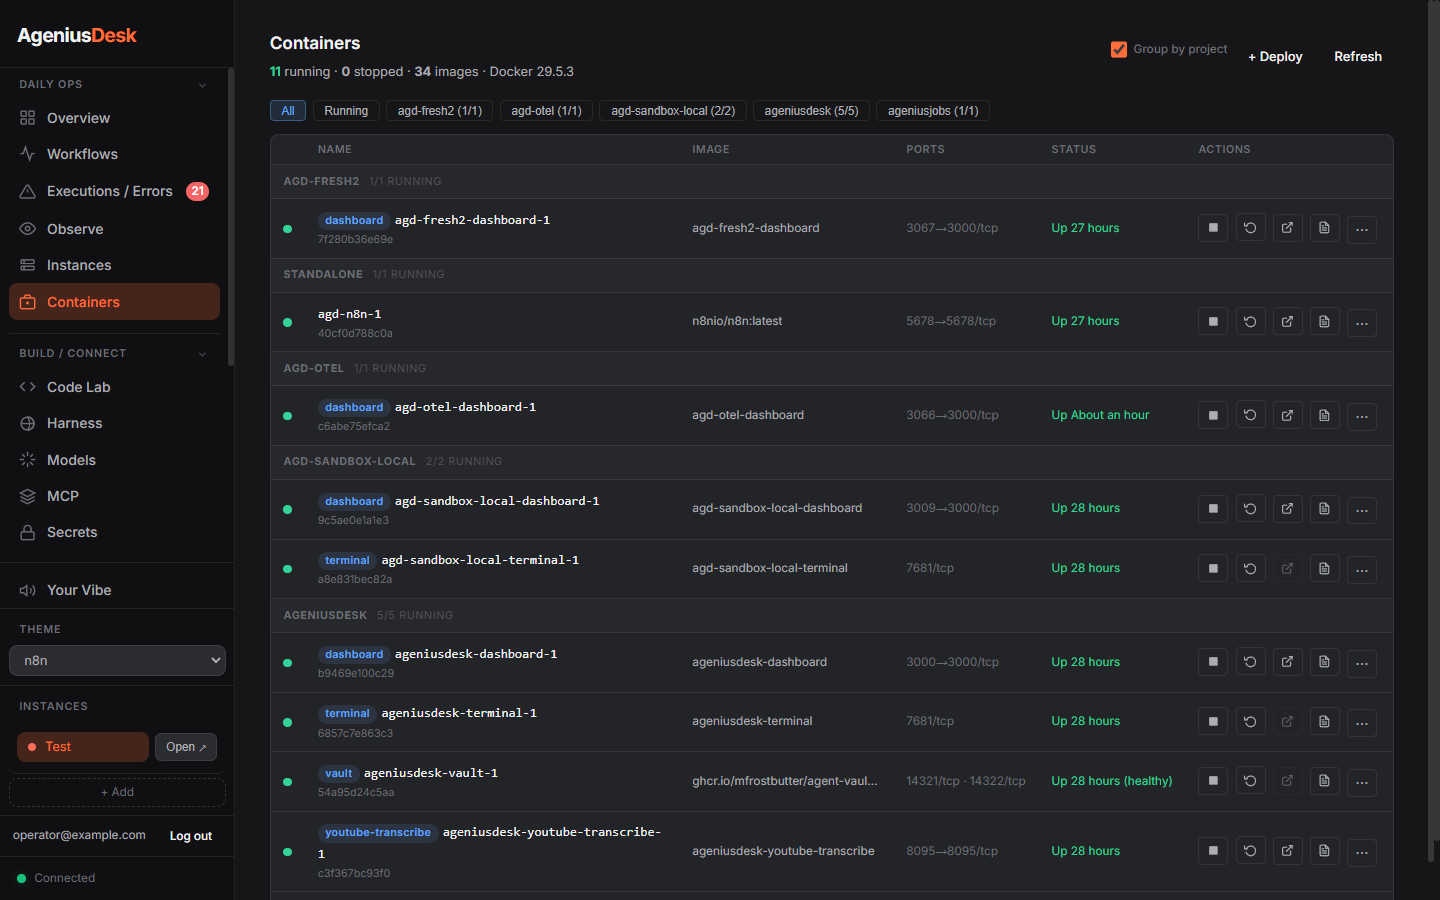Viewport: 1440px width, 900px height.
Task: Click the Up 28 hours (healthy) status
Action: [1112, 781]
